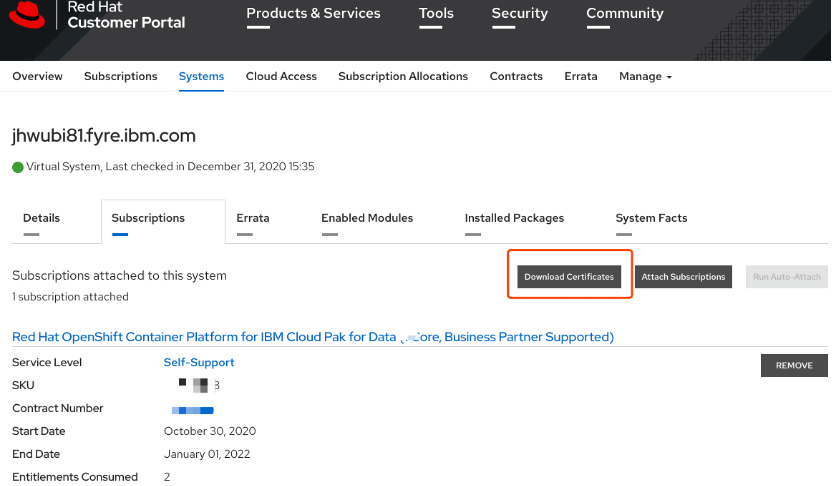This screenshot has height=486, width=832.
Task: Open the Red Hat OpenShift Container Platform subscription link
Action: 313,337
